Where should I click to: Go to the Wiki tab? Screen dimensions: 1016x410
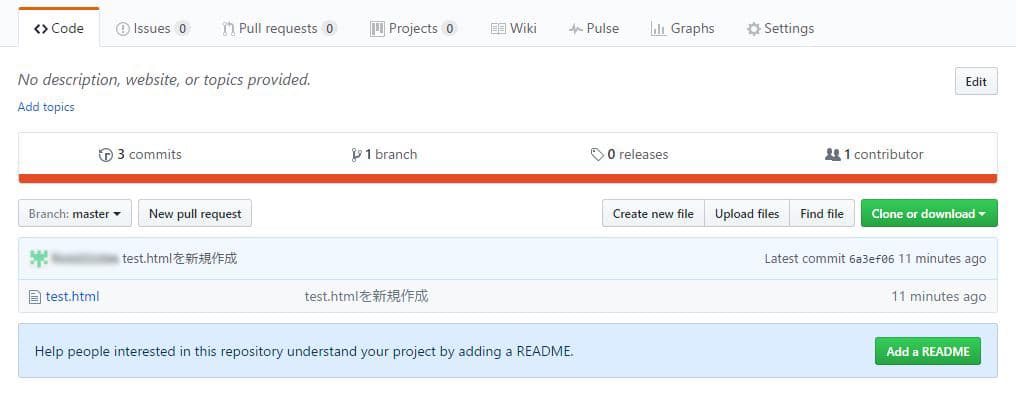point(513,29)
